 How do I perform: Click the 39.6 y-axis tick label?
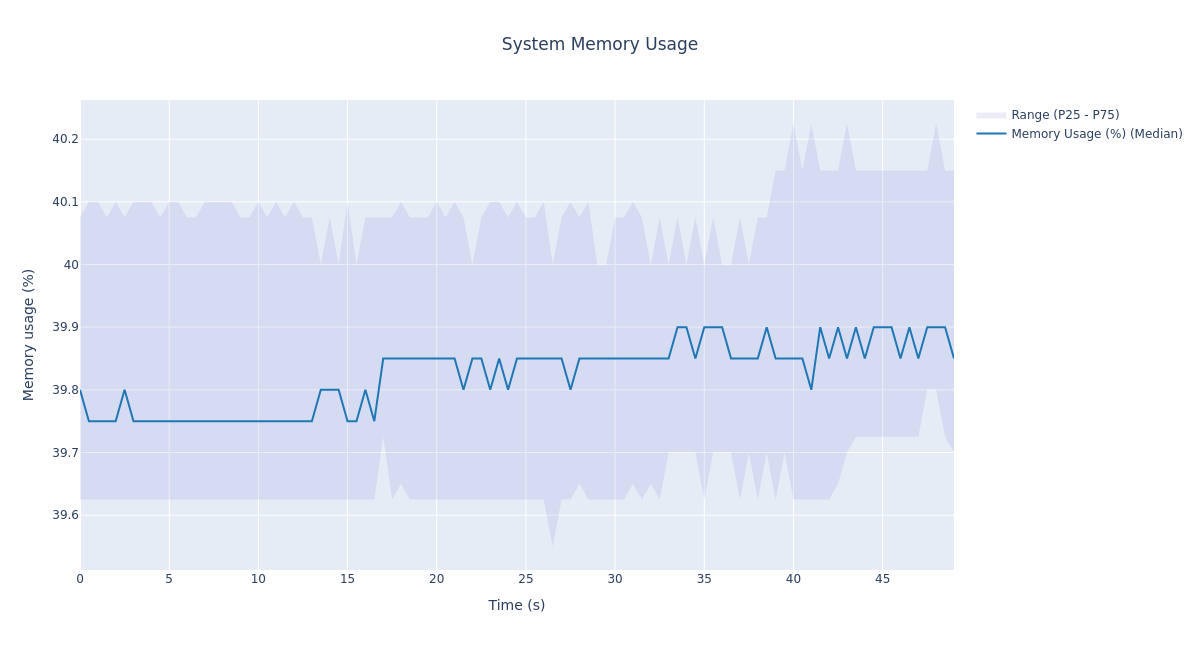[x=65, y=515]
